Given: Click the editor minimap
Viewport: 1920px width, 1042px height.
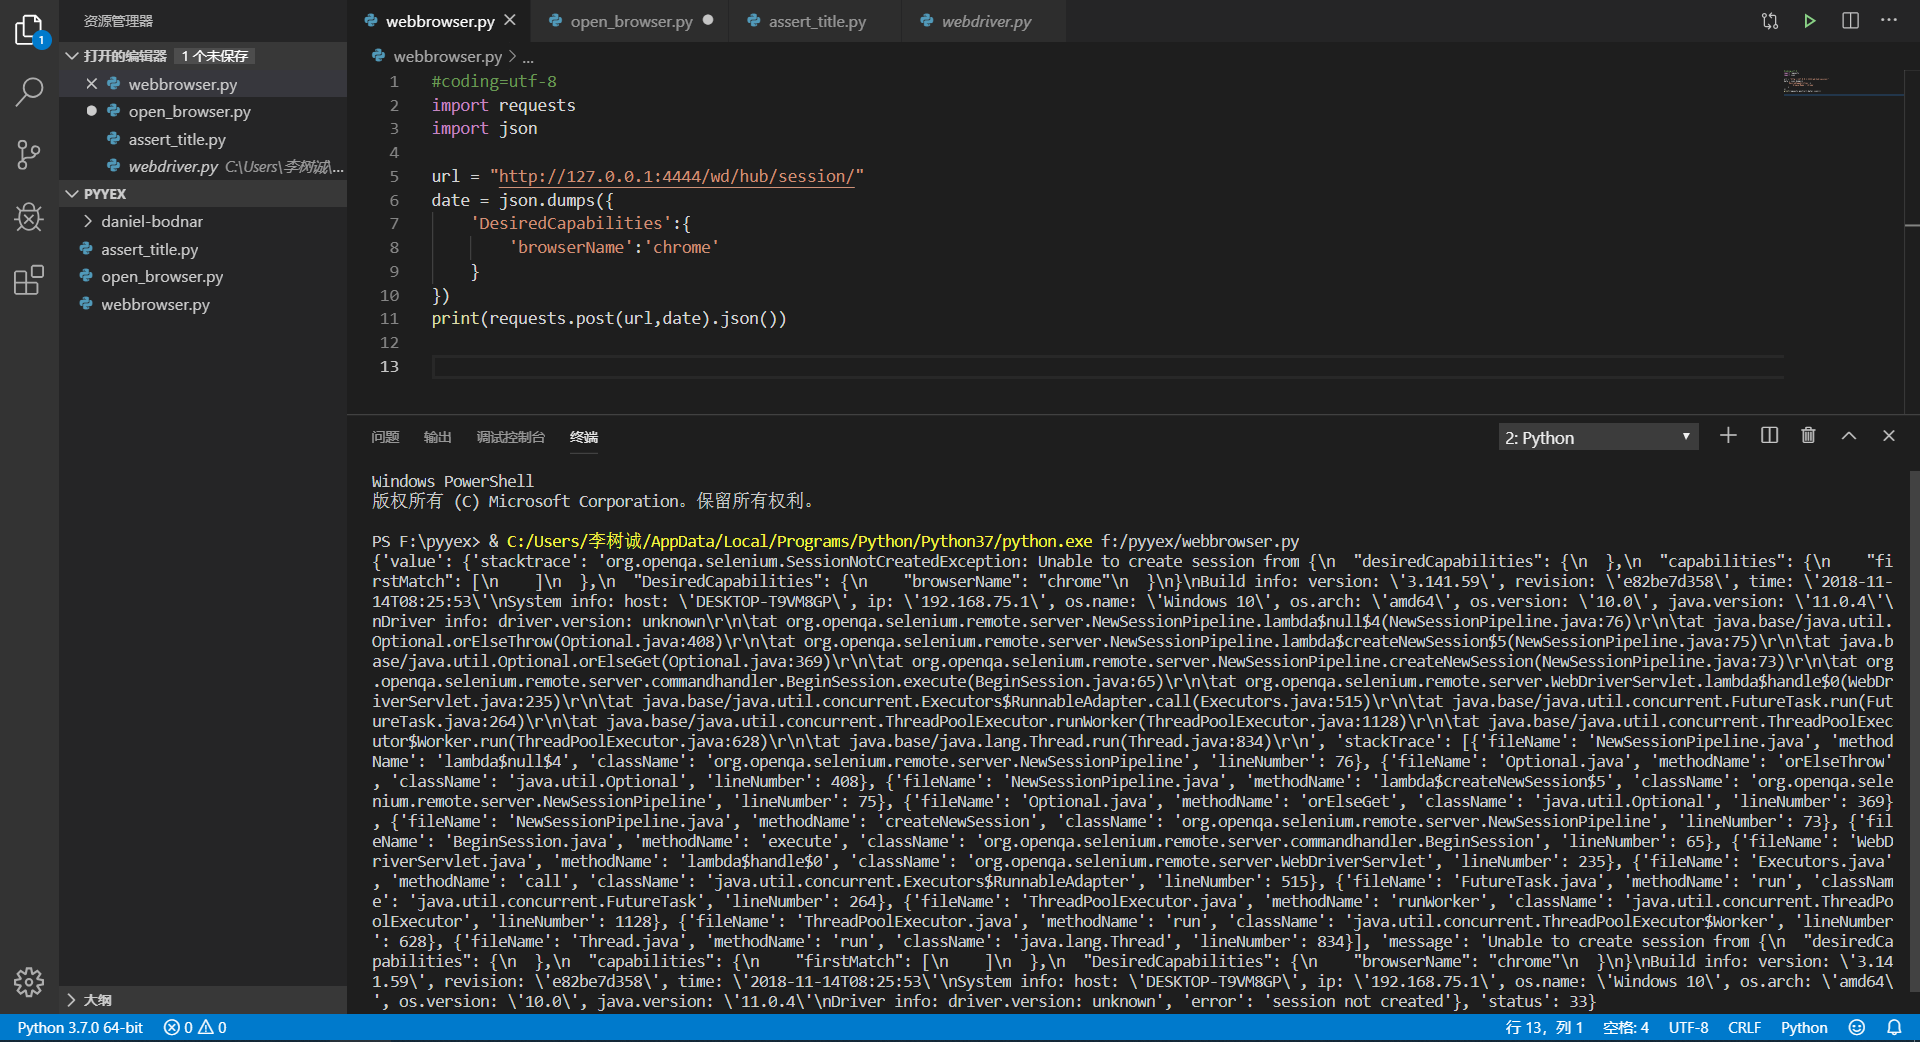Looking at the screenshot, I should tap(1843, 82).
